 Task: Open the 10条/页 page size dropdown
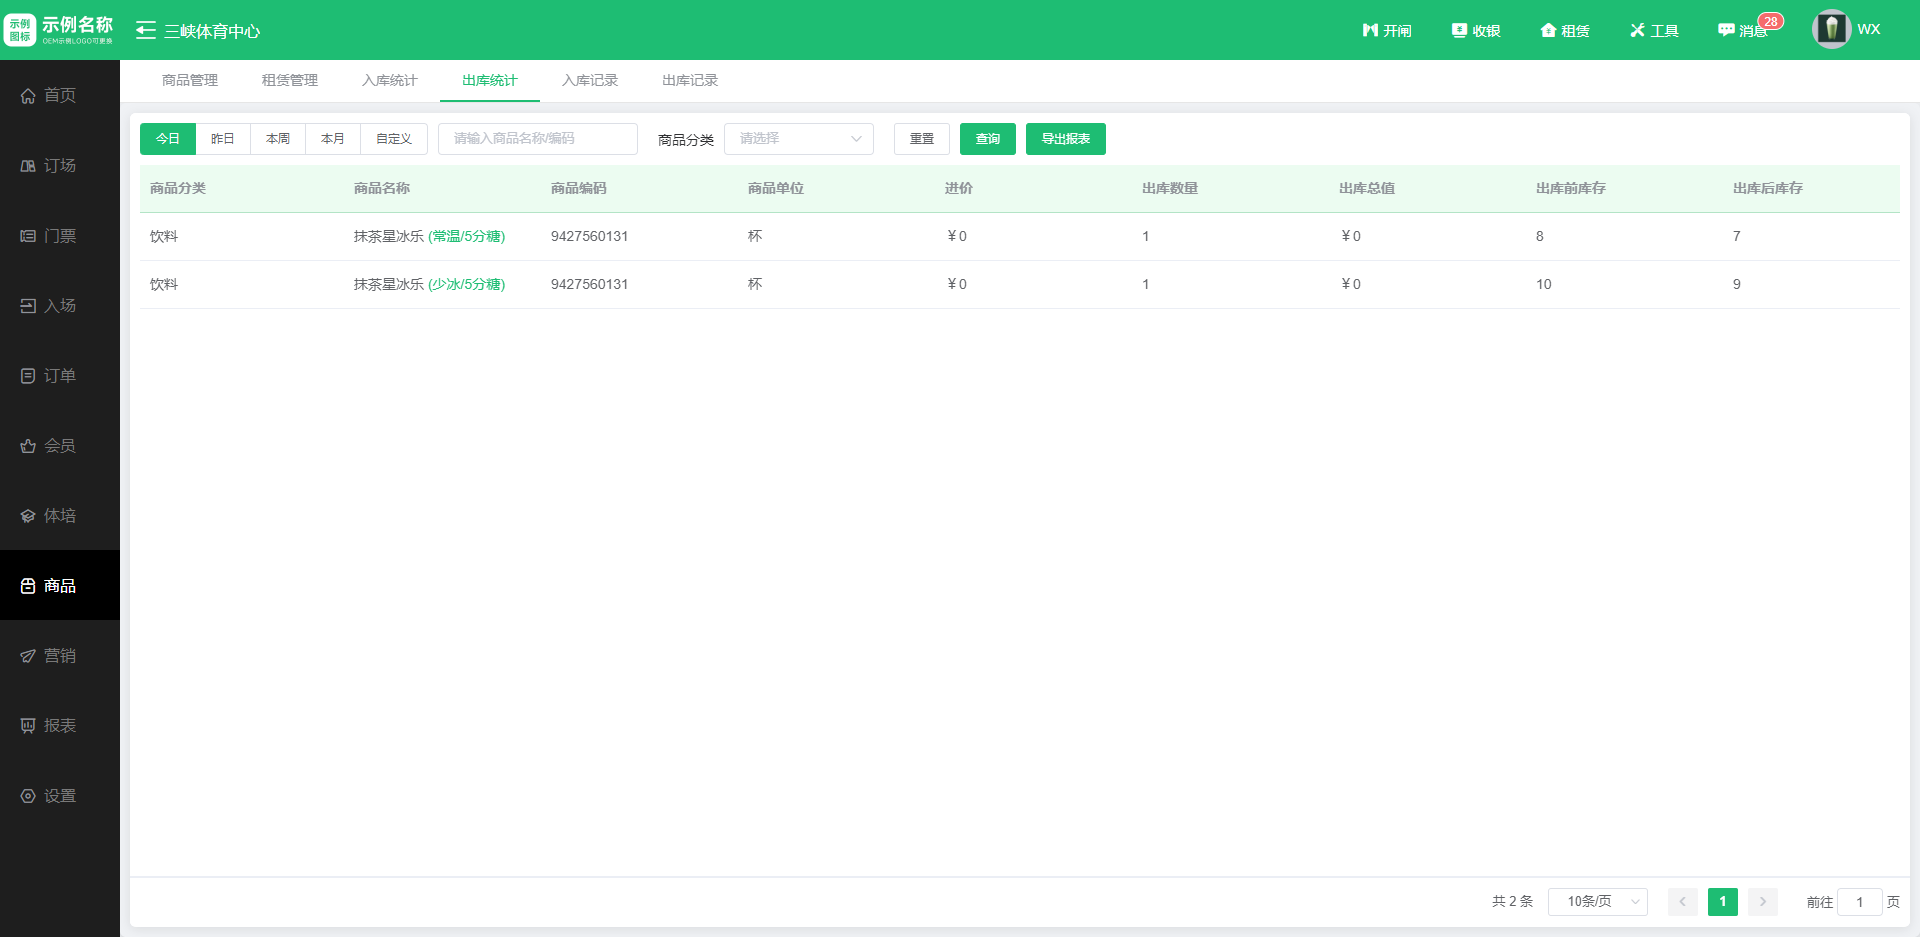pos(1597,901)
